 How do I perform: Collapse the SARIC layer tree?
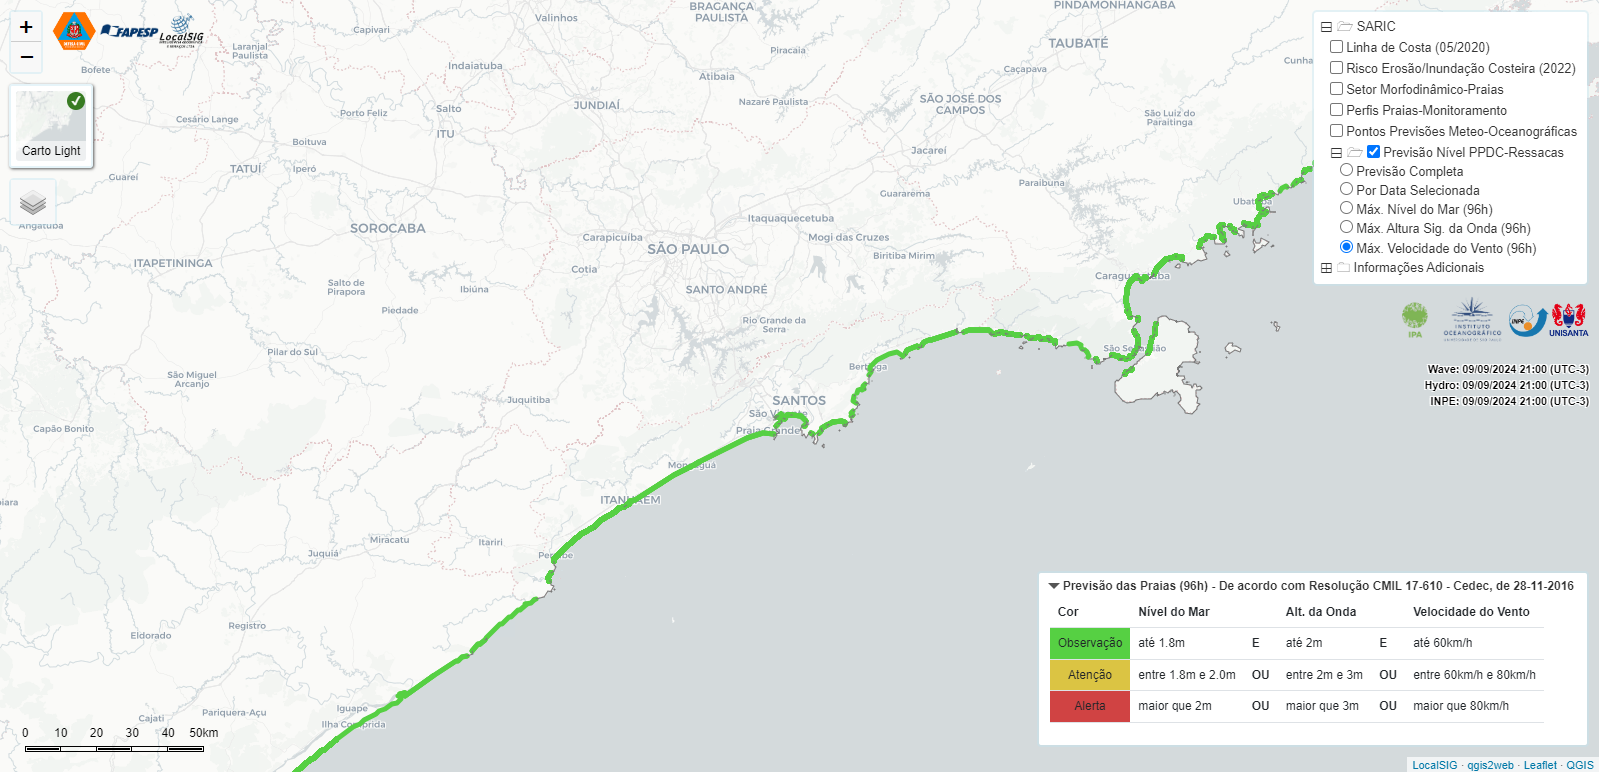pyautogui.click(x=1326, y=27)
